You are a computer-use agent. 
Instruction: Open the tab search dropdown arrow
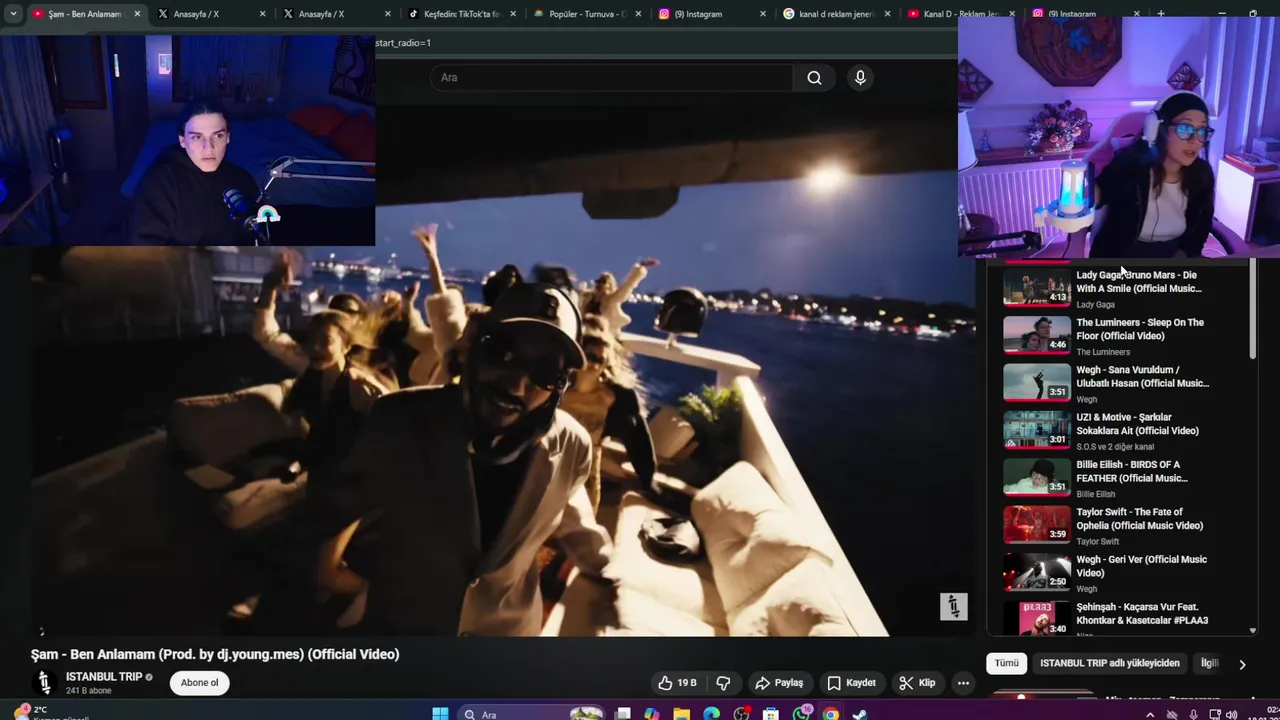[13, 14]
